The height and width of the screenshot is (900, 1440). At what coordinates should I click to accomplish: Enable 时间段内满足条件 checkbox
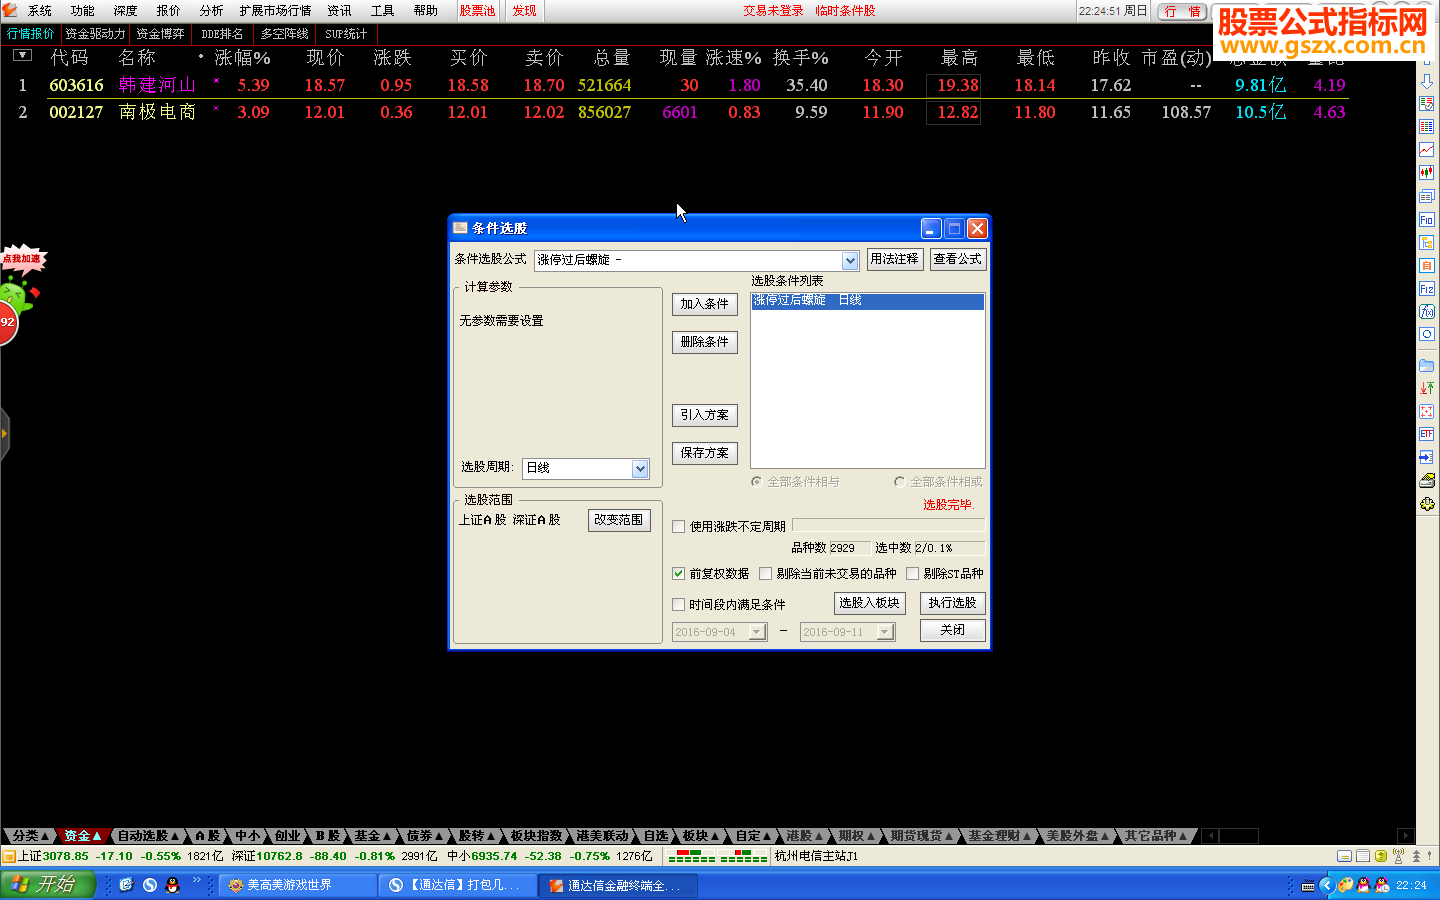pyautogui.click(x=679, y=604)
